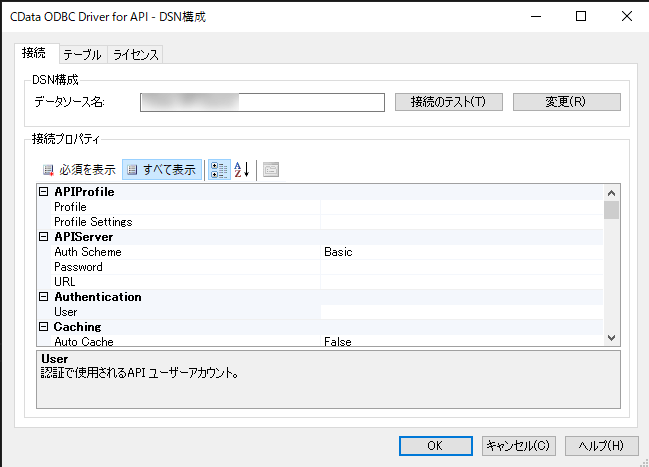649x467 pixels.
Task: Confirm with the OK button
Action: 435,446
